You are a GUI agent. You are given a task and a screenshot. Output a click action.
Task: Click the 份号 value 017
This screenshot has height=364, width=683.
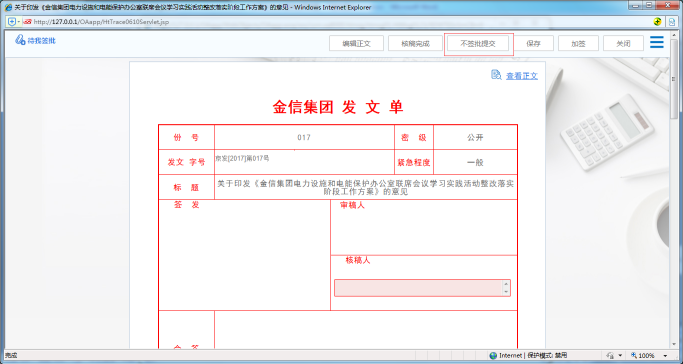click(304, 137)
